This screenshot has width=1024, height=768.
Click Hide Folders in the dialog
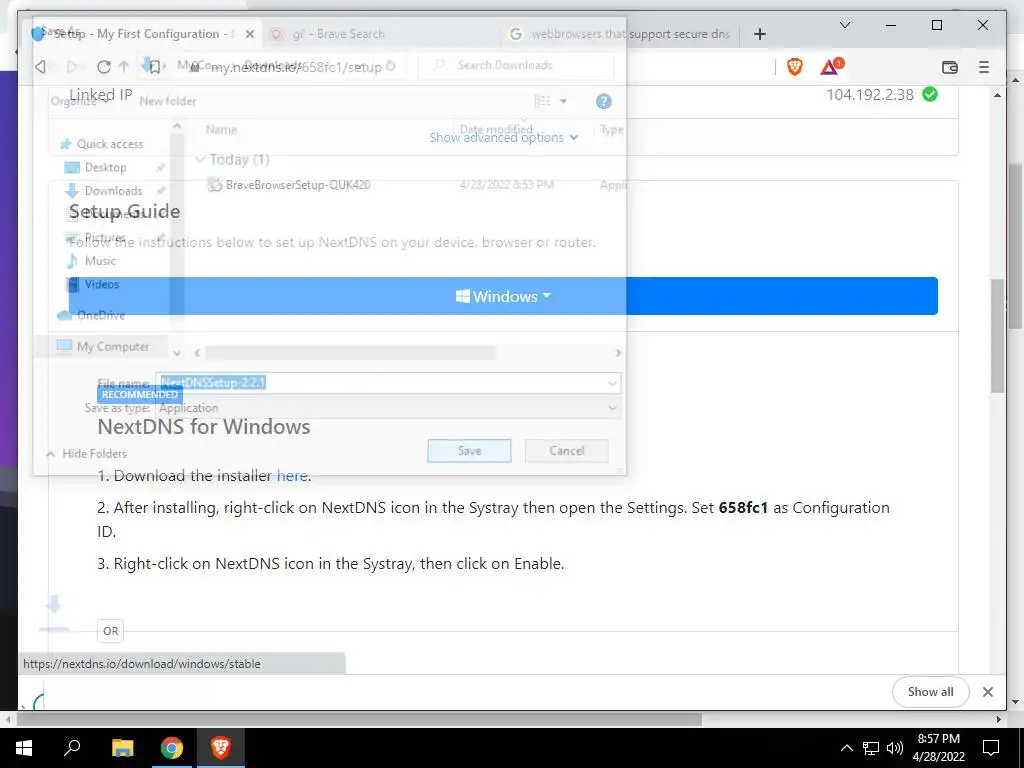[x=87, y=453]
